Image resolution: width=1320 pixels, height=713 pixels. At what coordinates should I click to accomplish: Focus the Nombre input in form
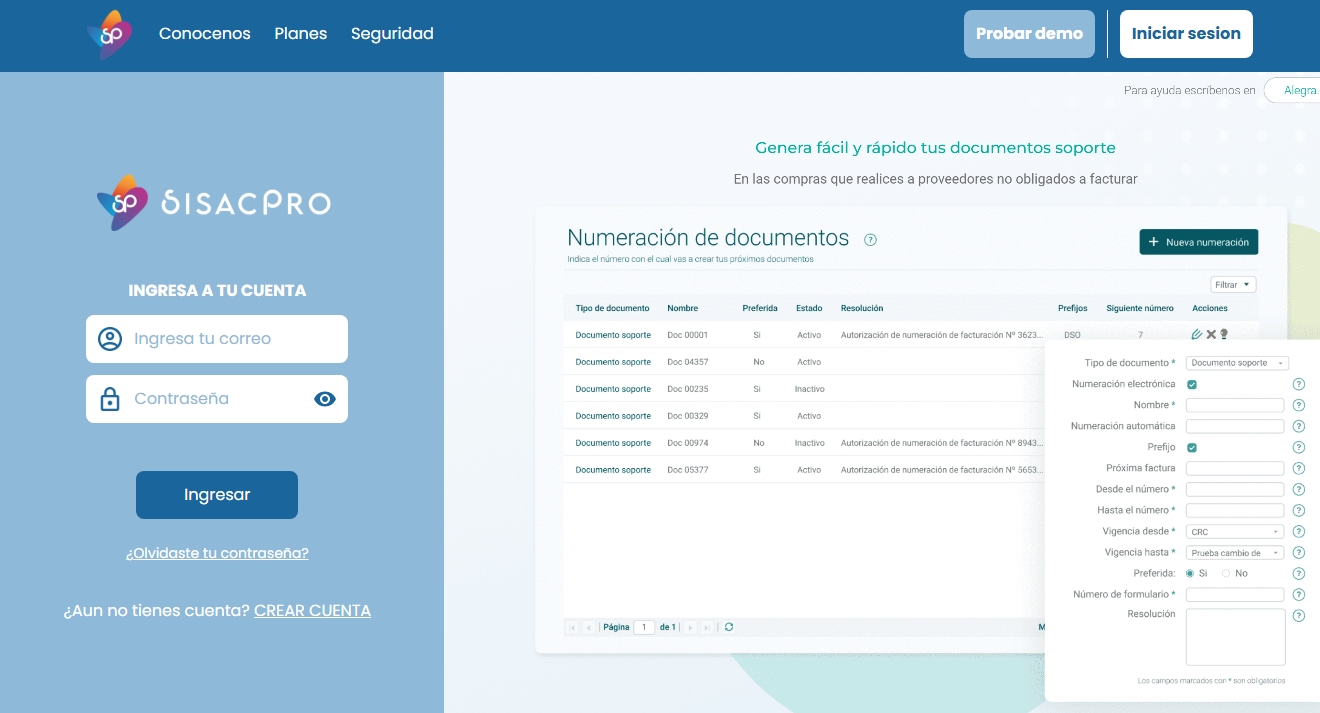pos(1235,405)
